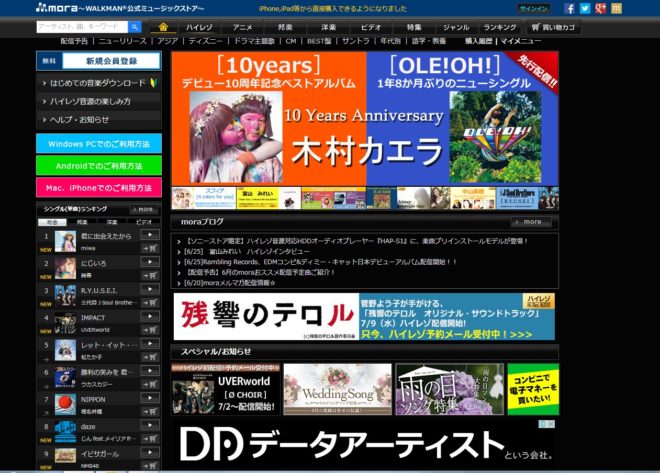Image resolution: width=660 pixels, height=473 pixels.
Task: Click the 配信予告 sub-navigation link
Action: pos(74,41)
